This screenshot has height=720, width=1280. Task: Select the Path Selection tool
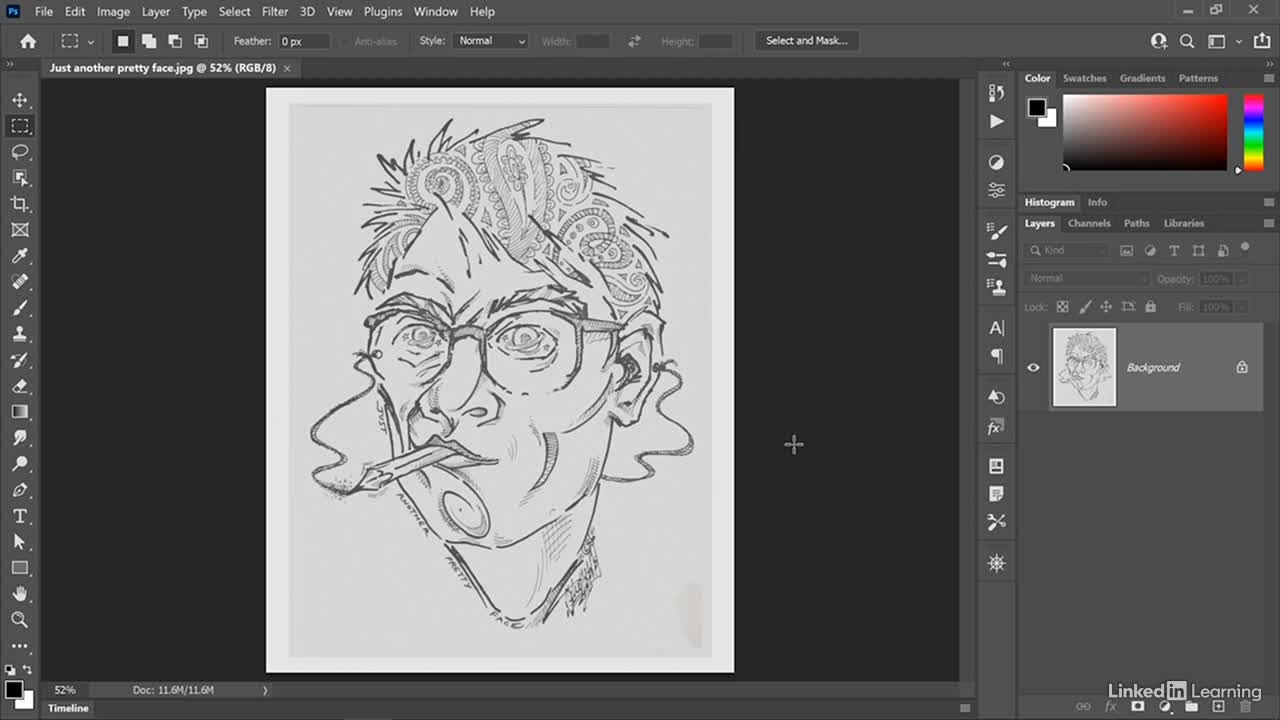pos(20,542)
